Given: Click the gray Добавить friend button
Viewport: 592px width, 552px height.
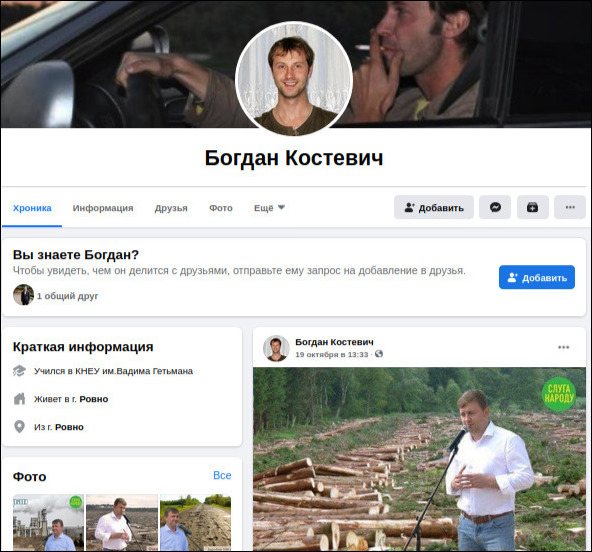Looking at the screenshot, I should click(x=433, y=207).
